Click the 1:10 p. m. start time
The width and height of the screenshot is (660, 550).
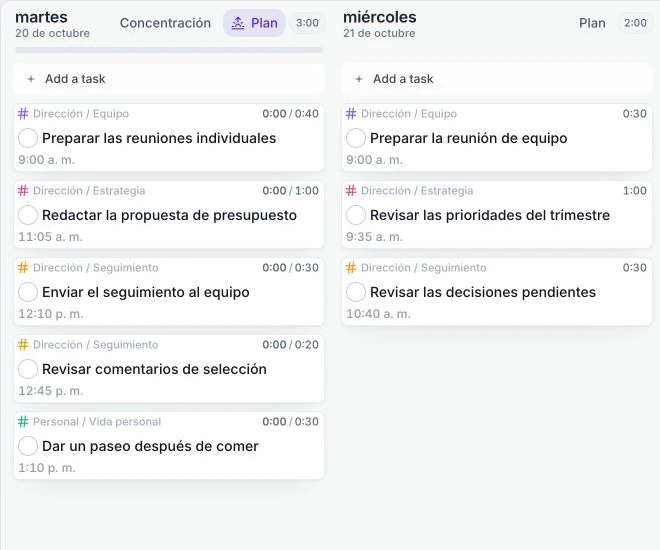[x=47, y=468]
